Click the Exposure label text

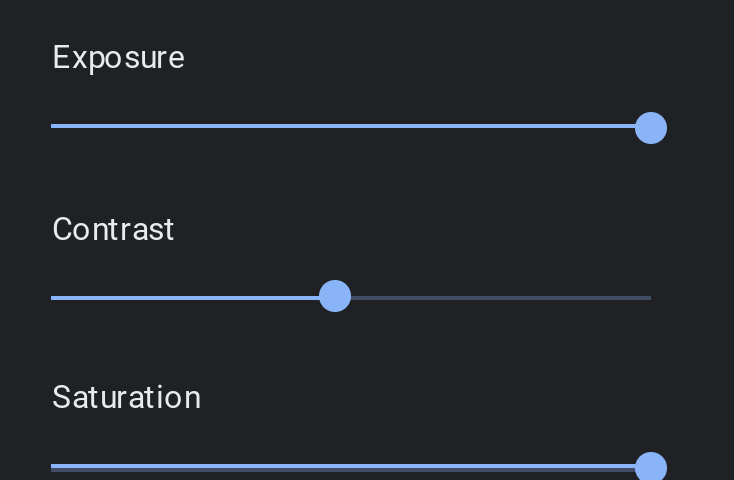click(118, 58)
